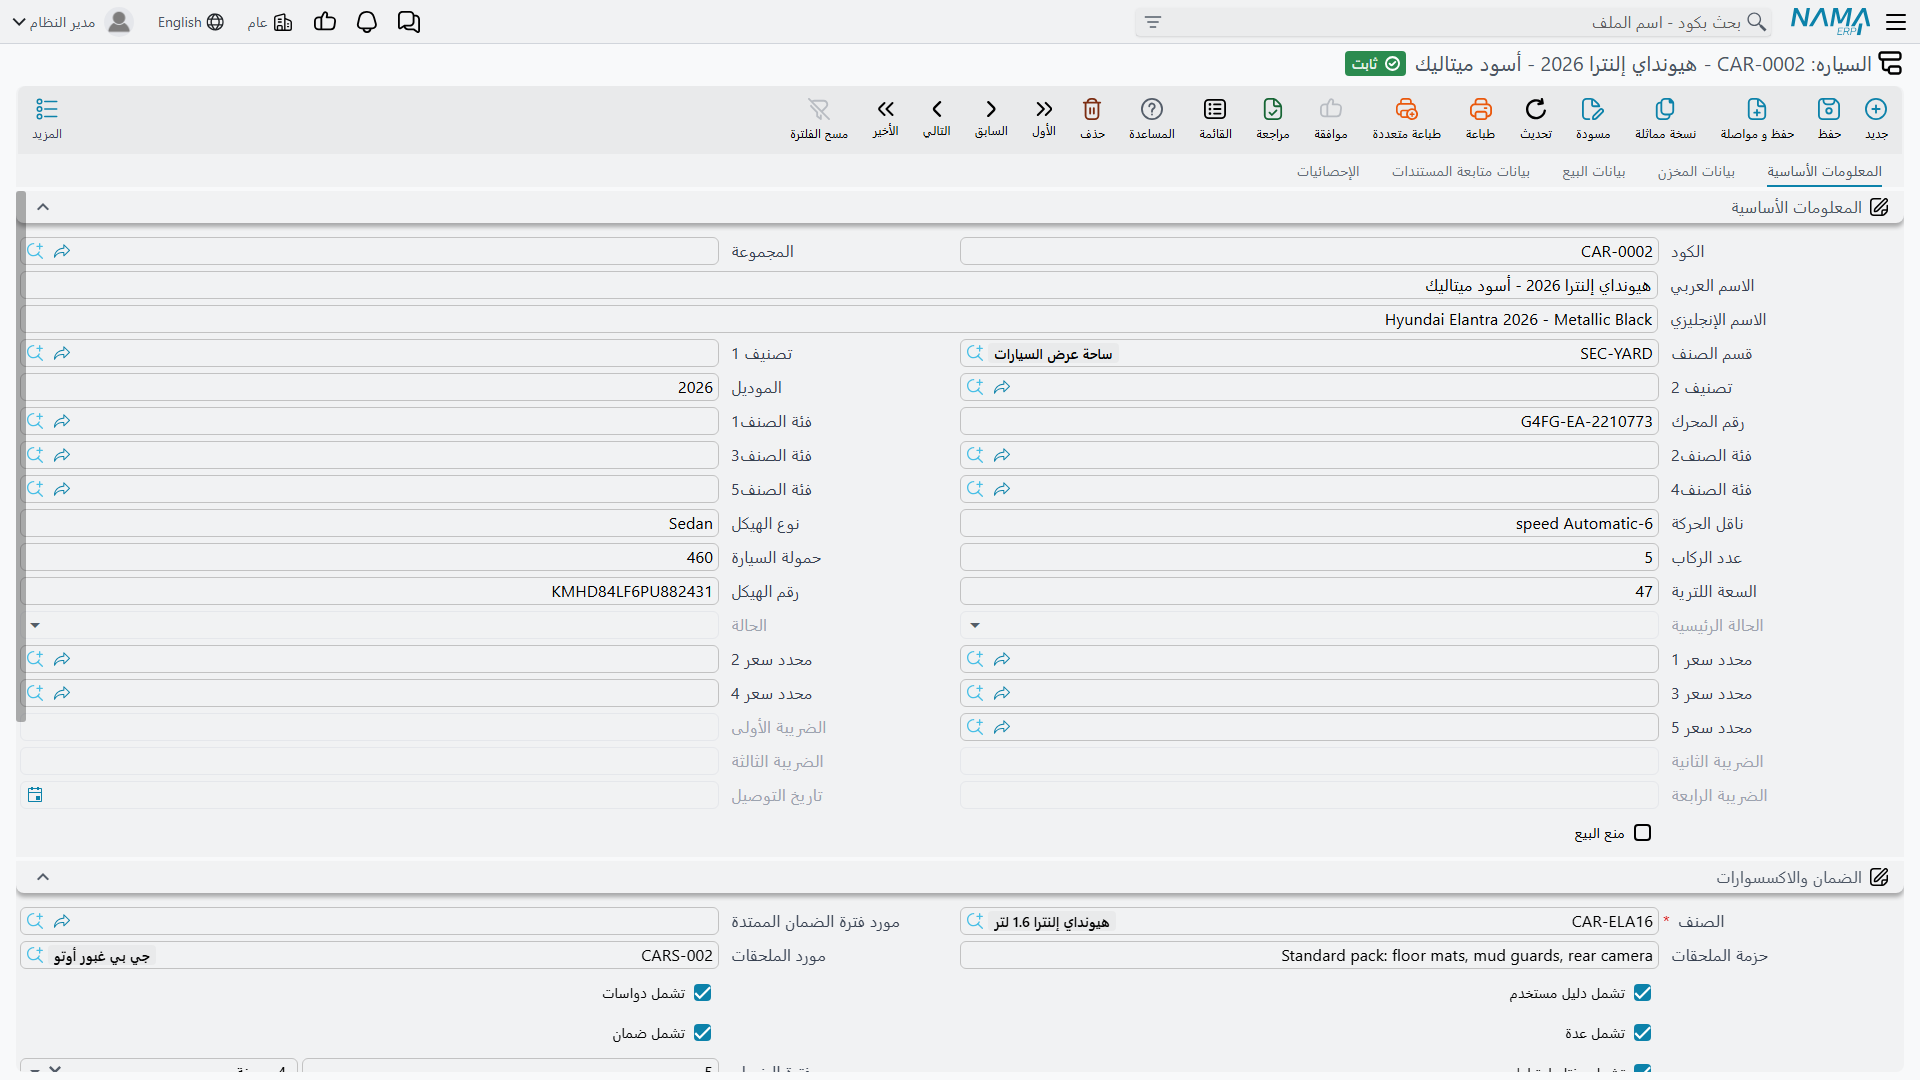
Task: Click the عام branch button
Action: pos(270,22)
